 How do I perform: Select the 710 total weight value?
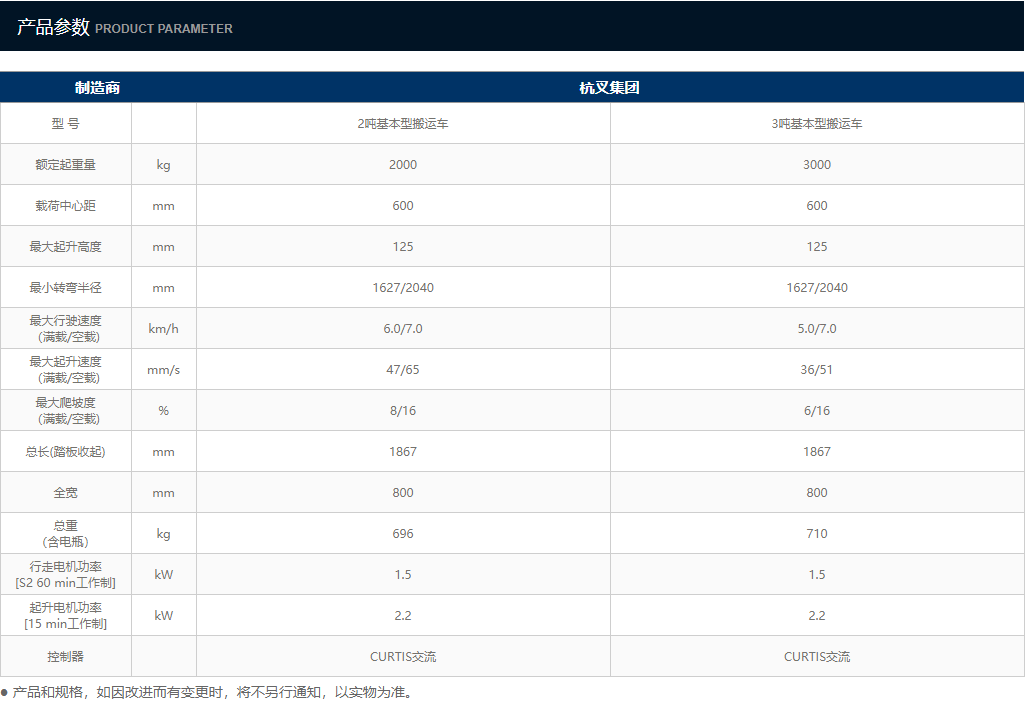tap(816, 533)
